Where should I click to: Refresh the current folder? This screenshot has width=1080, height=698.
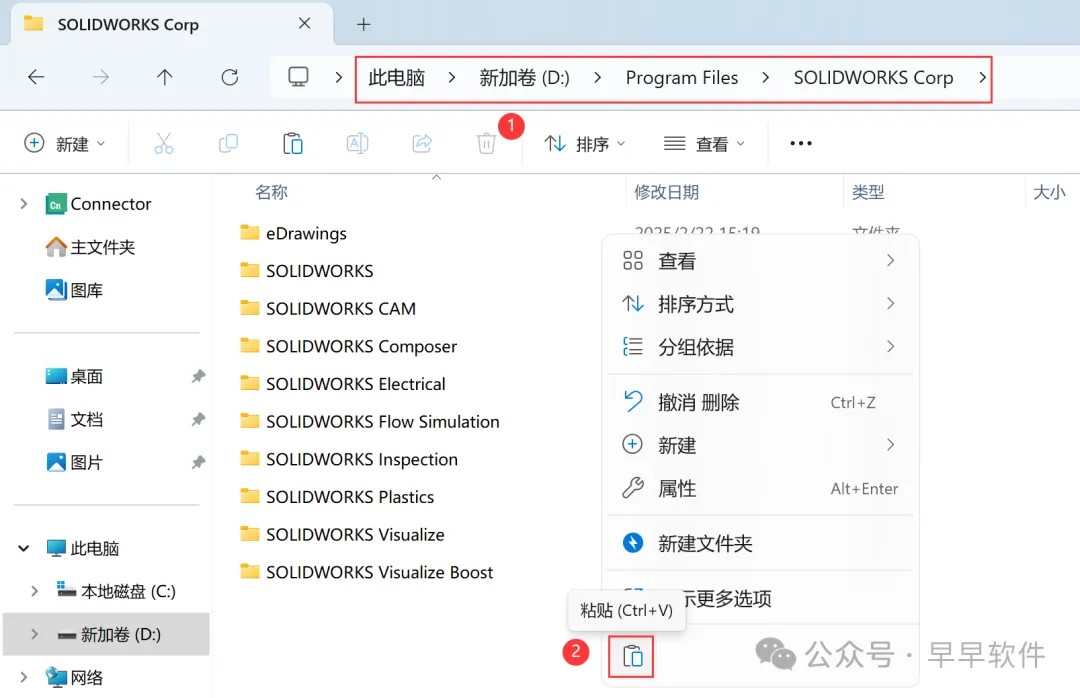click(230, 76)
